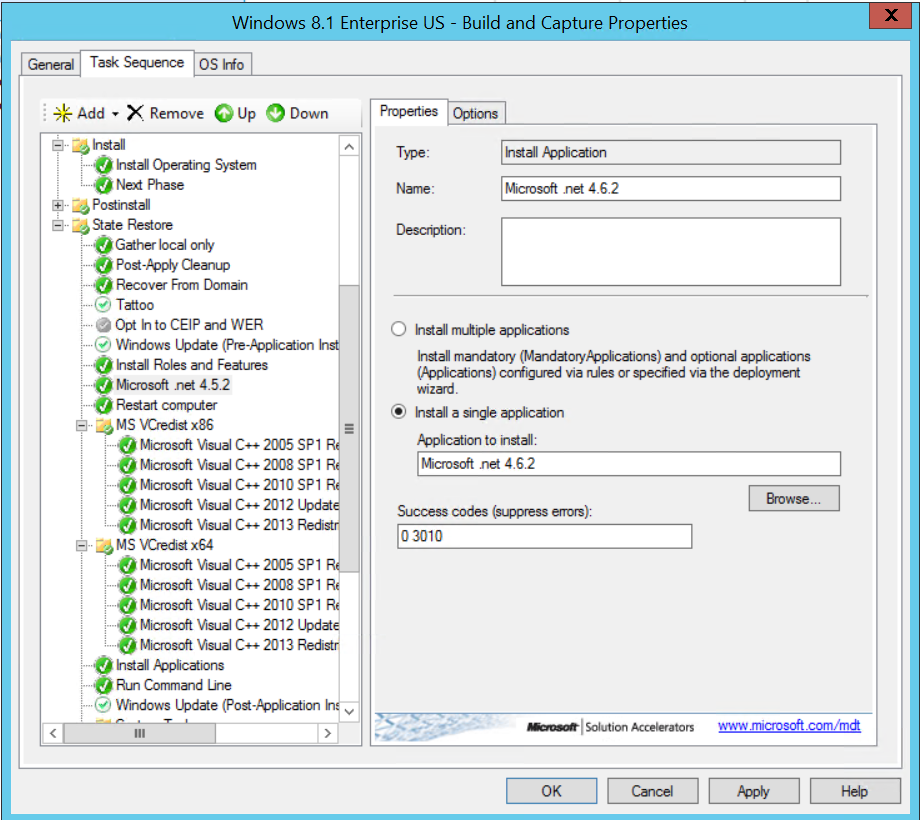
Task: Click the green Down arrow icon
Action: (276, 113)
